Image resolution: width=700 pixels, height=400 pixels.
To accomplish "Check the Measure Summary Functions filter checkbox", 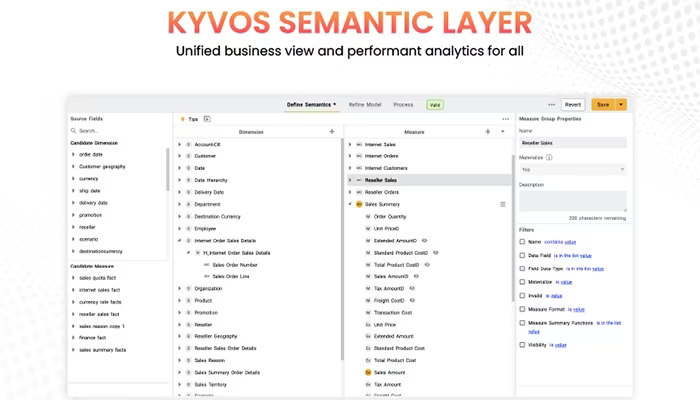I will click(x=522, y=323).
